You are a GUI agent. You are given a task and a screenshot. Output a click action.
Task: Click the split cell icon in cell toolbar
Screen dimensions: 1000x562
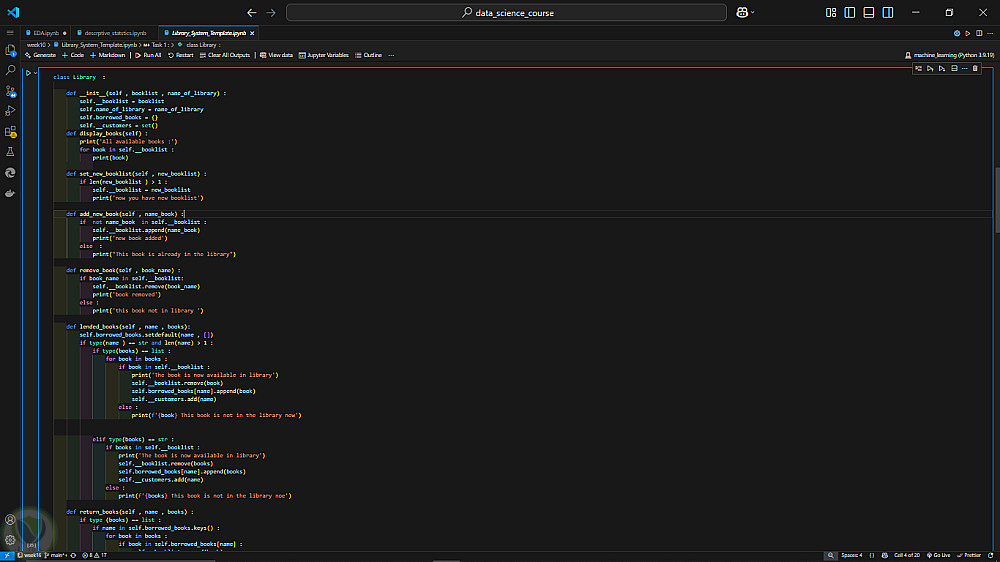click(x=954, y=68)
